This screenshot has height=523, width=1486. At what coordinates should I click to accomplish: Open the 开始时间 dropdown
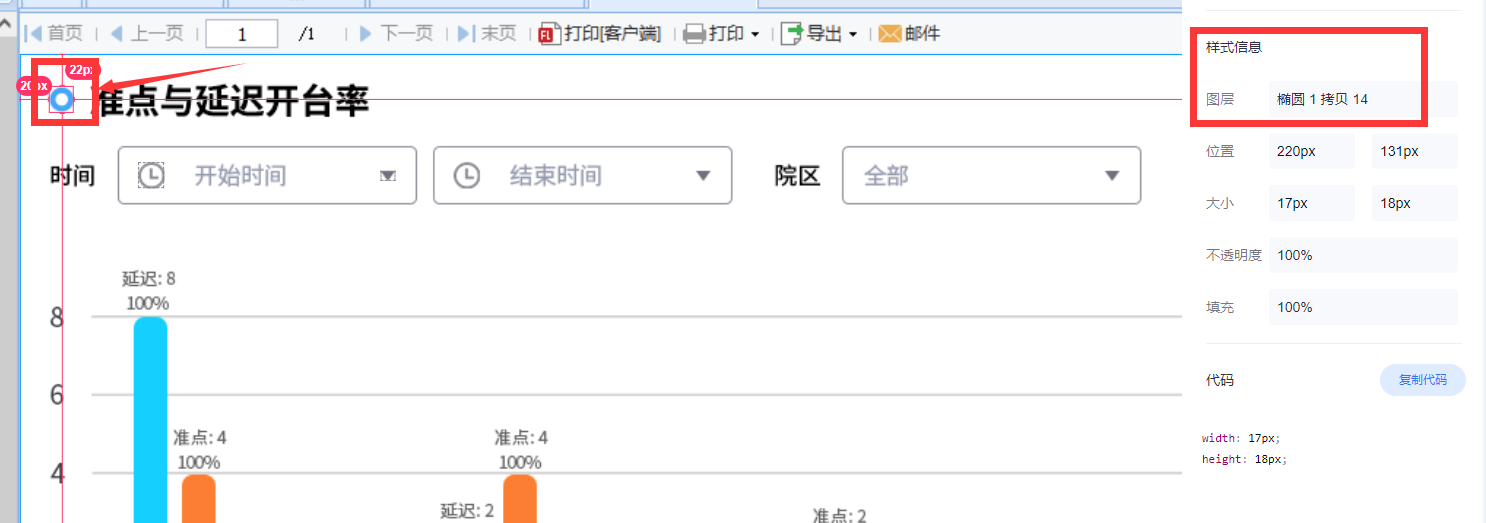(388, 176)
